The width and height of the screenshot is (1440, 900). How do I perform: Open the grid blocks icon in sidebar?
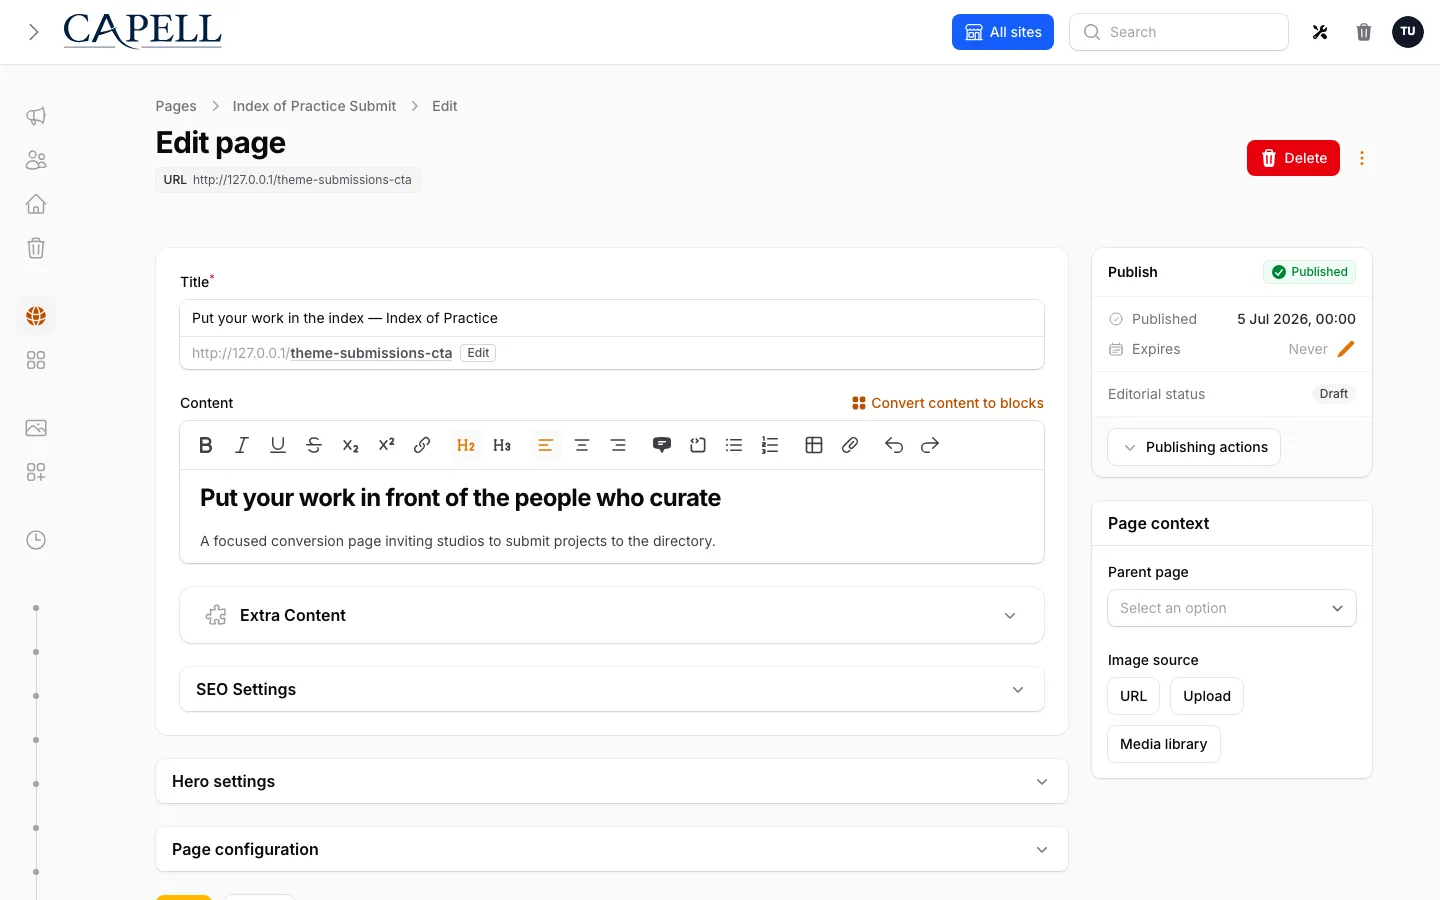[36, 360]
